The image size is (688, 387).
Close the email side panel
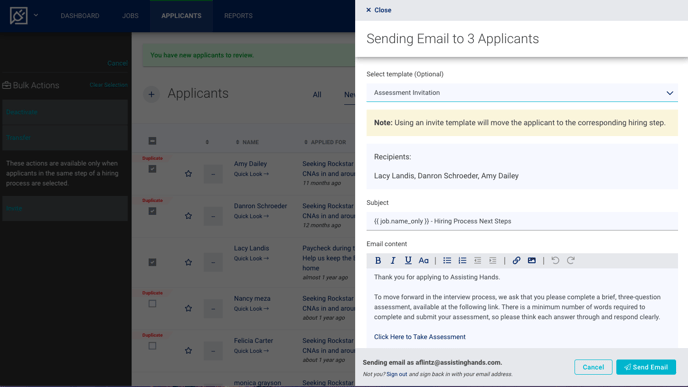(x=379, y=10)
